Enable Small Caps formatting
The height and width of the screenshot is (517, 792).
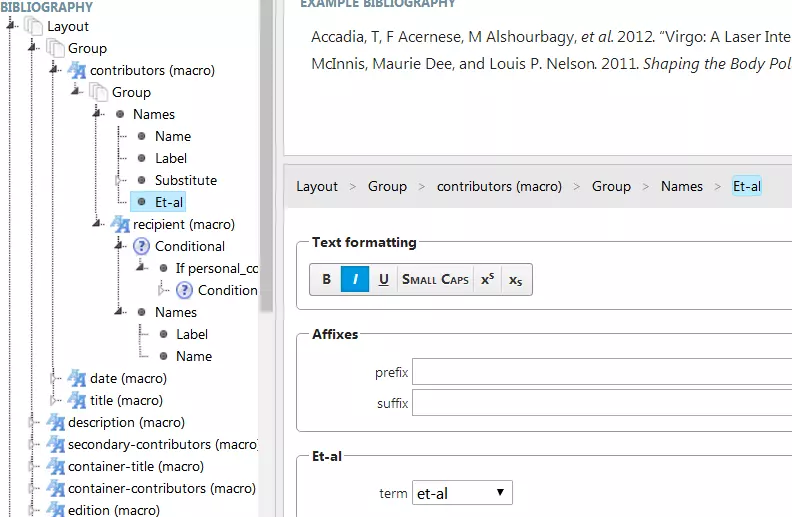pos(435,280)
